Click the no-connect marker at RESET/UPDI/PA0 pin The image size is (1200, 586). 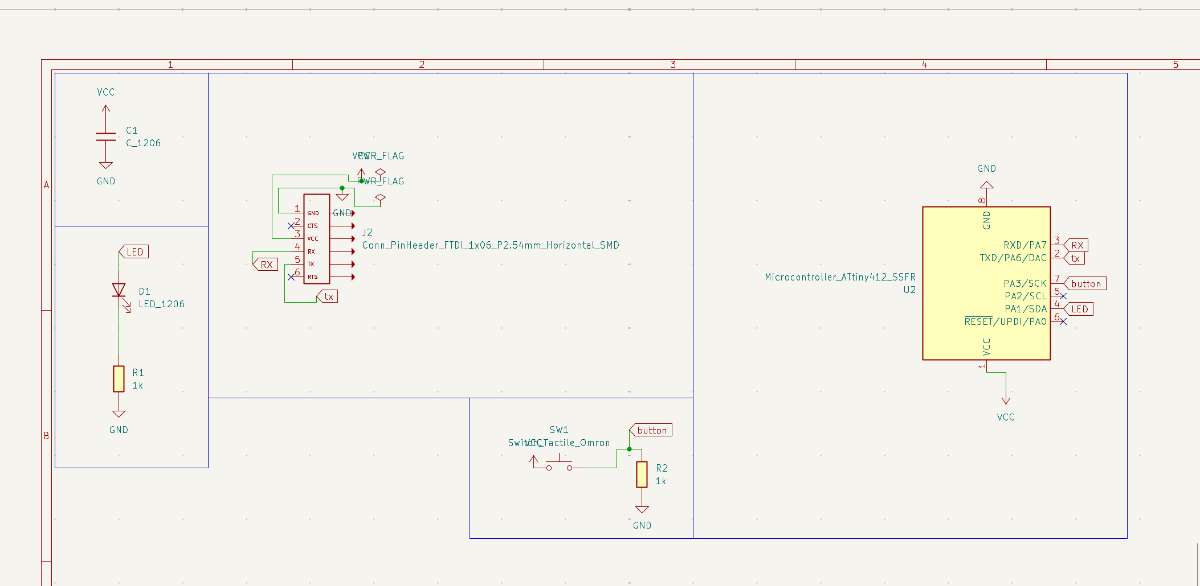(x=1062, y=321)
